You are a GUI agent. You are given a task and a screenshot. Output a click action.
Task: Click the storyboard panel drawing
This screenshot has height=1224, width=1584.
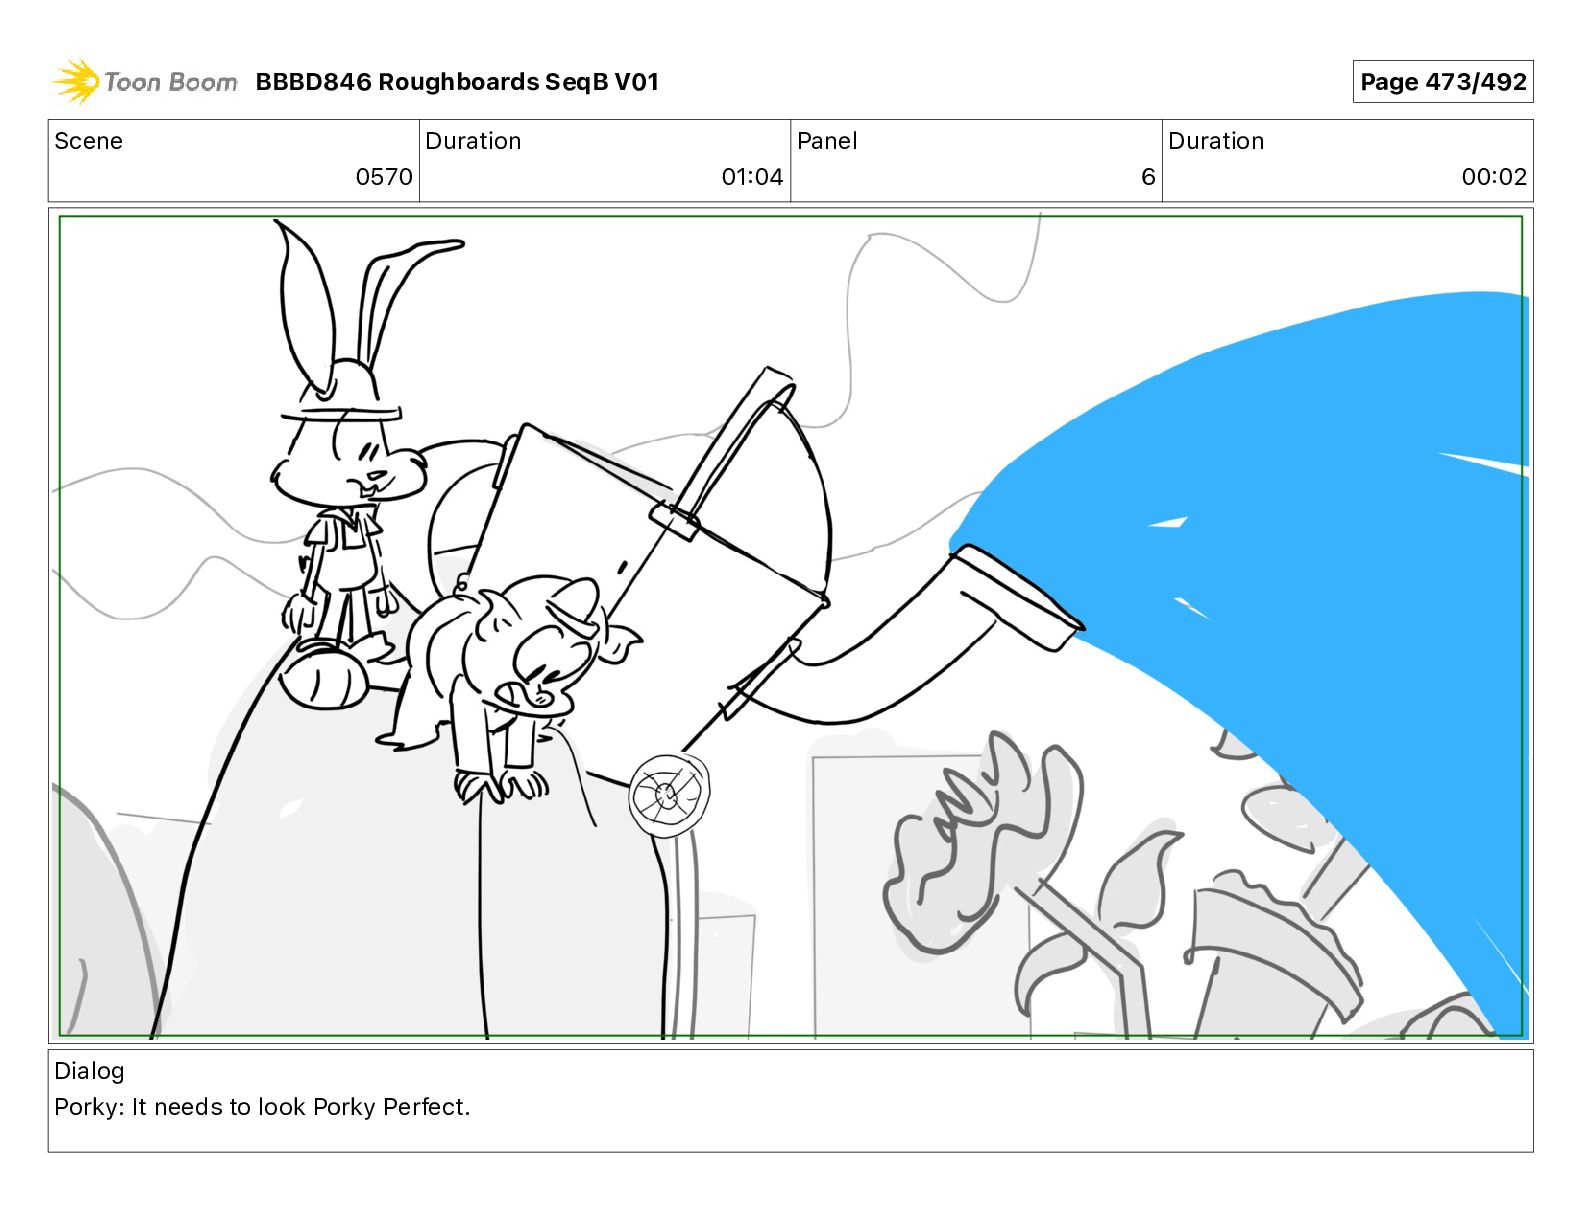[x=791, y=626]
